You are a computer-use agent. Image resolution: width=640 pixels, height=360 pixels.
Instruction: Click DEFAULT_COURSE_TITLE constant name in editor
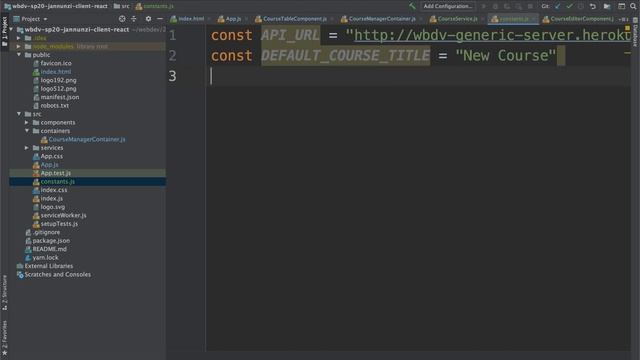tap(345, 56)
